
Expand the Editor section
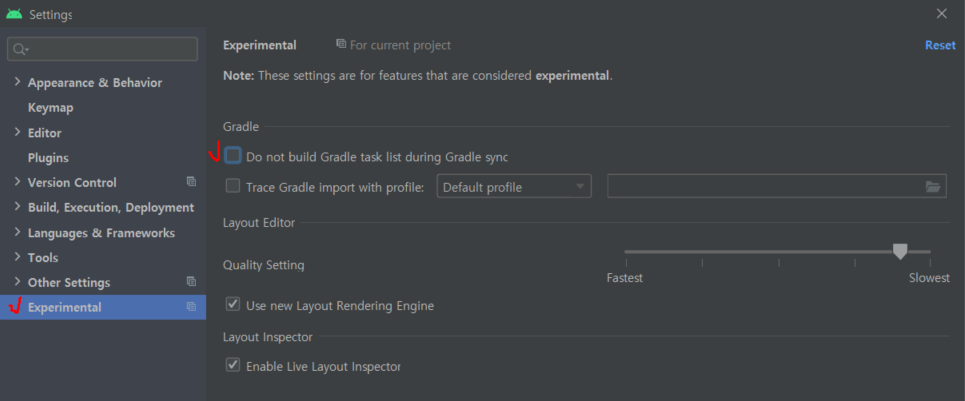click(x=17, y=132)
